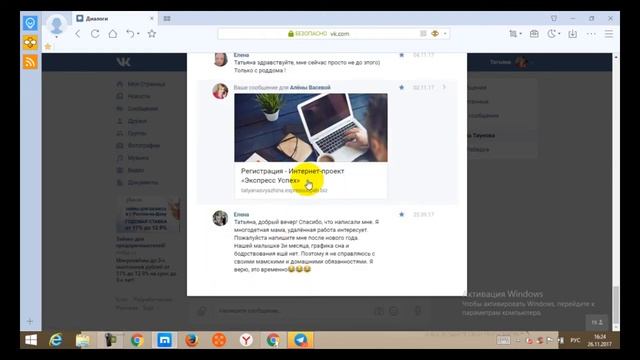
Task: Open the browser user account avatar
Action: click(56, 24)
